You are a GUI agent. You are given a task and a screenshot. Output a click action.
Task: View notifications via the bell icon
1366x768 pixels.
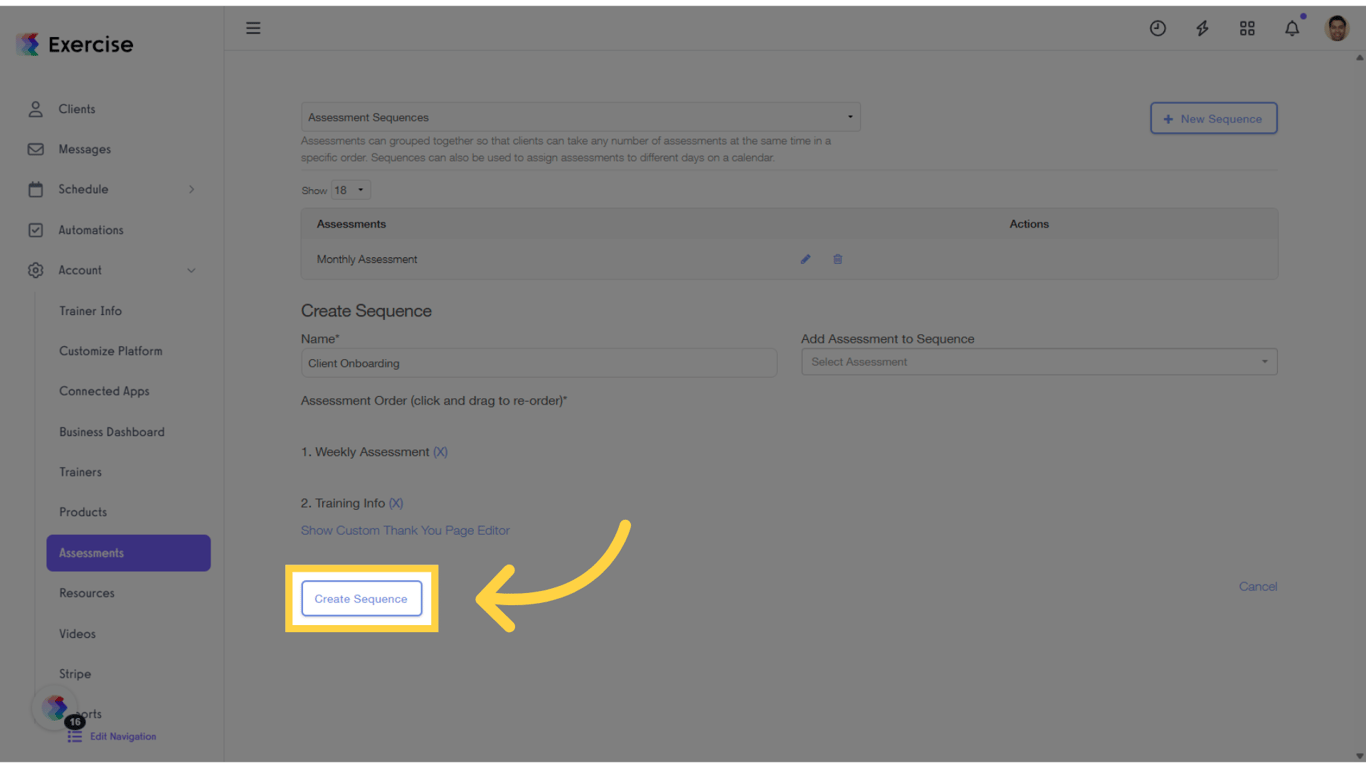tap(1292, 28)
